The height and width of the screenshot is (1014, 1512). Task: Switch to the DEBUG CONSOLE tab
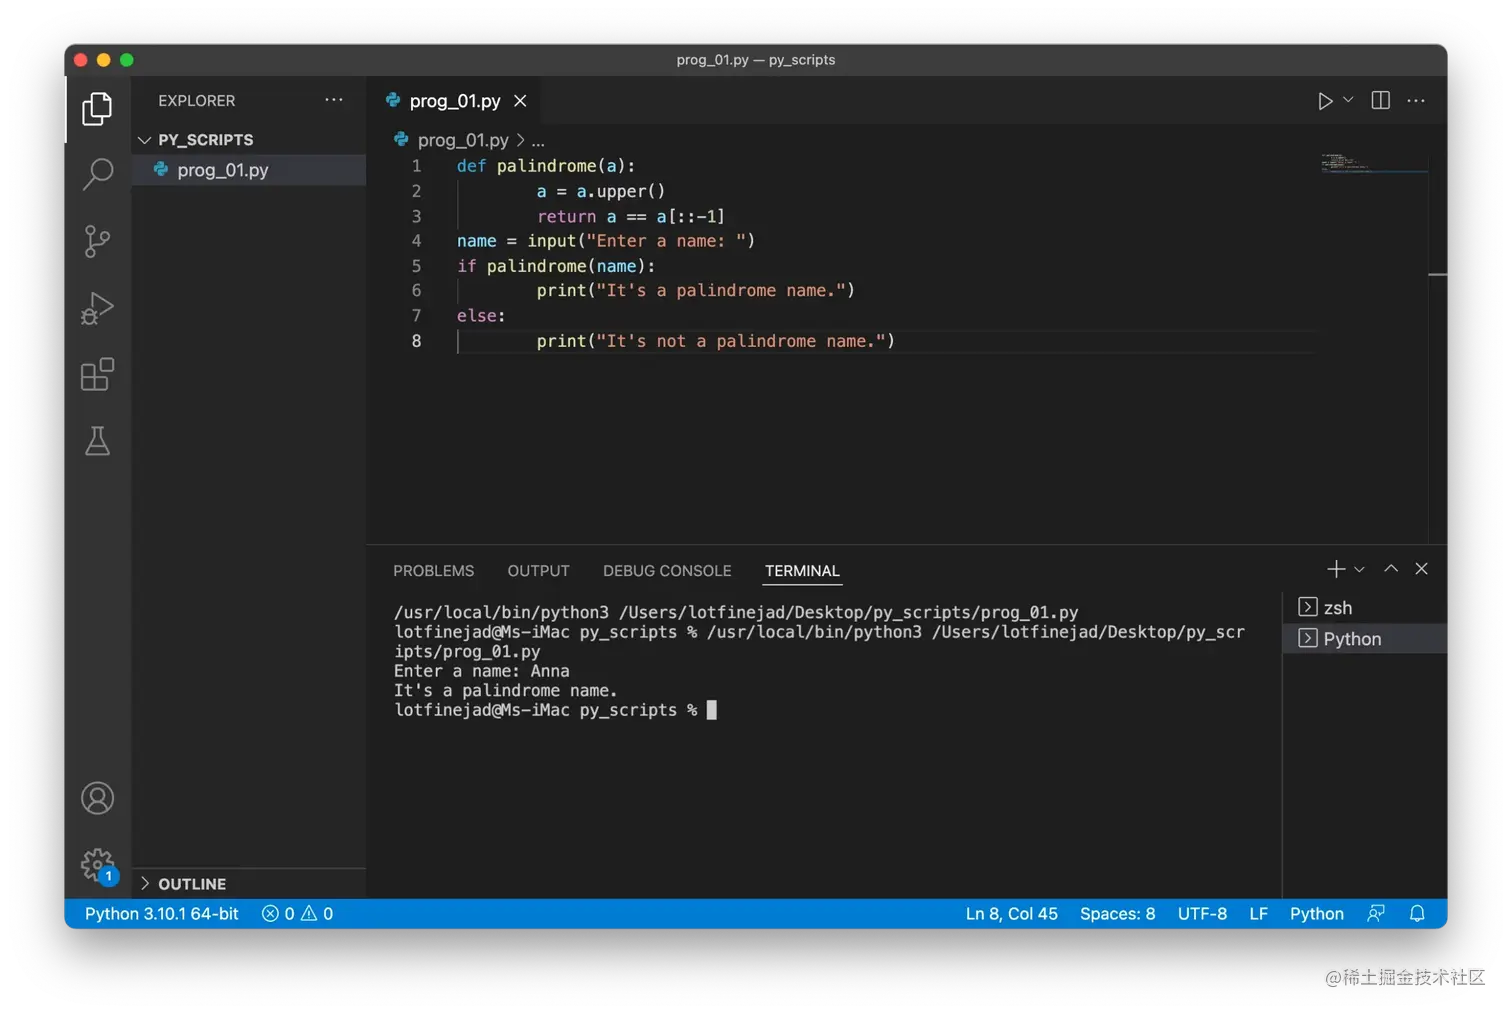coord(667,571)
